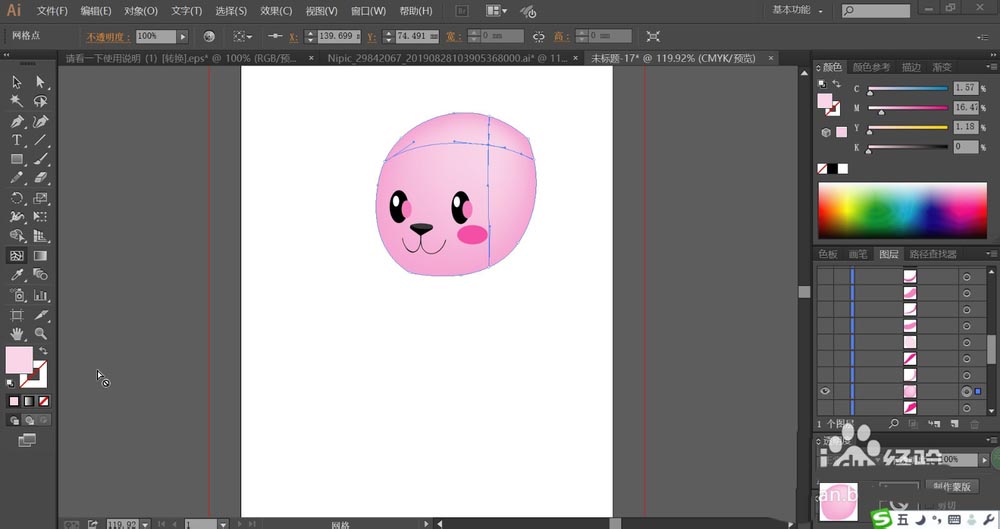The height and width of the screenshot is (529, 1000).
Task: Pick the Hand tool
Action: [x=17, y=333]
